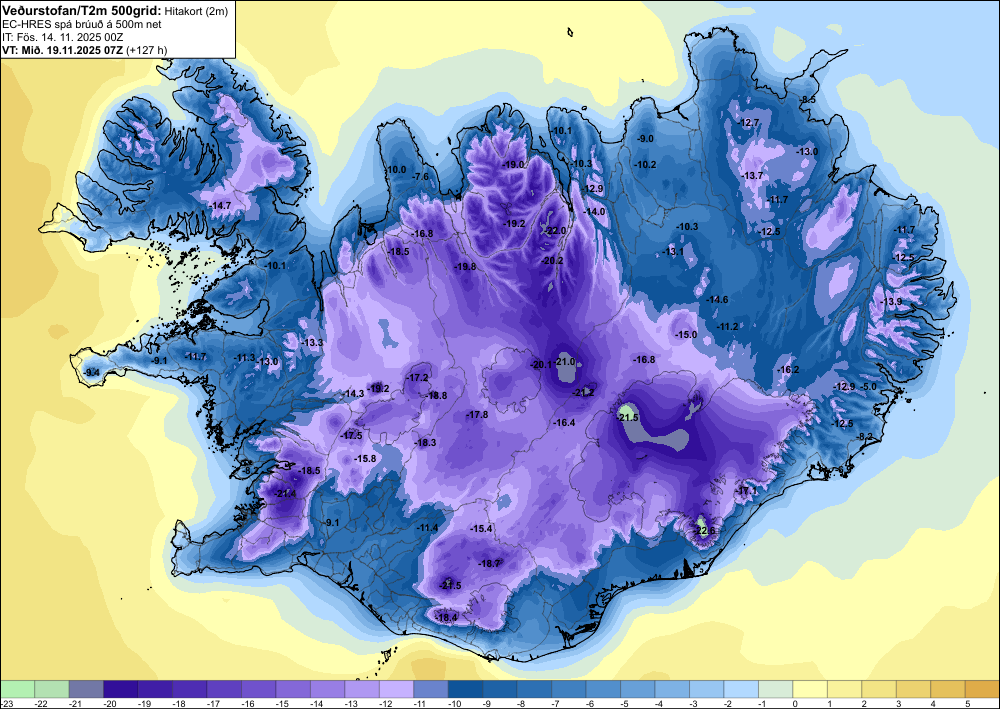The width and height of the screenshot is (1000, 709).
Task: Click the -19.0 temperature label
Action: (x=513, y=164)
